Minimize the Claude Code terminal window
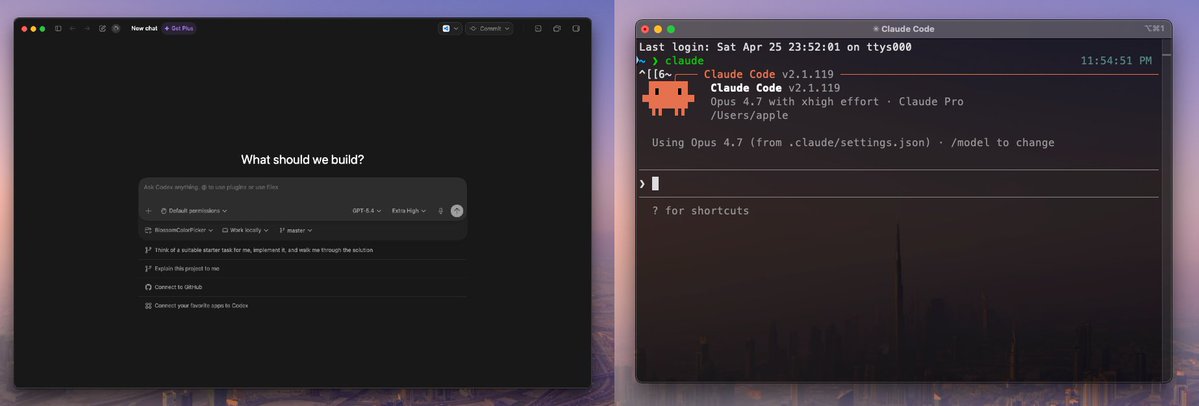This screenshot has height=406, width=1199. click(658, 29)
